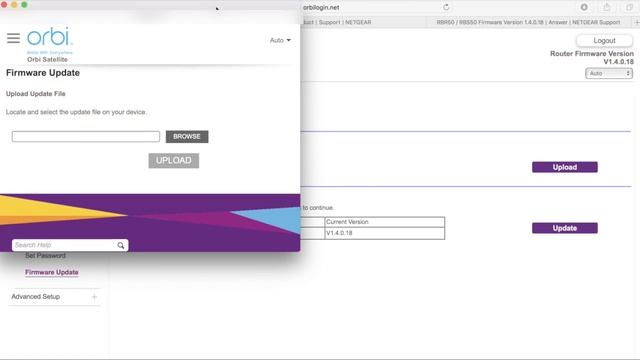This screenshot has width=640, height=360.
Task: Expand Advanced Setup in router sidebar
Action: tap(36, 297)
